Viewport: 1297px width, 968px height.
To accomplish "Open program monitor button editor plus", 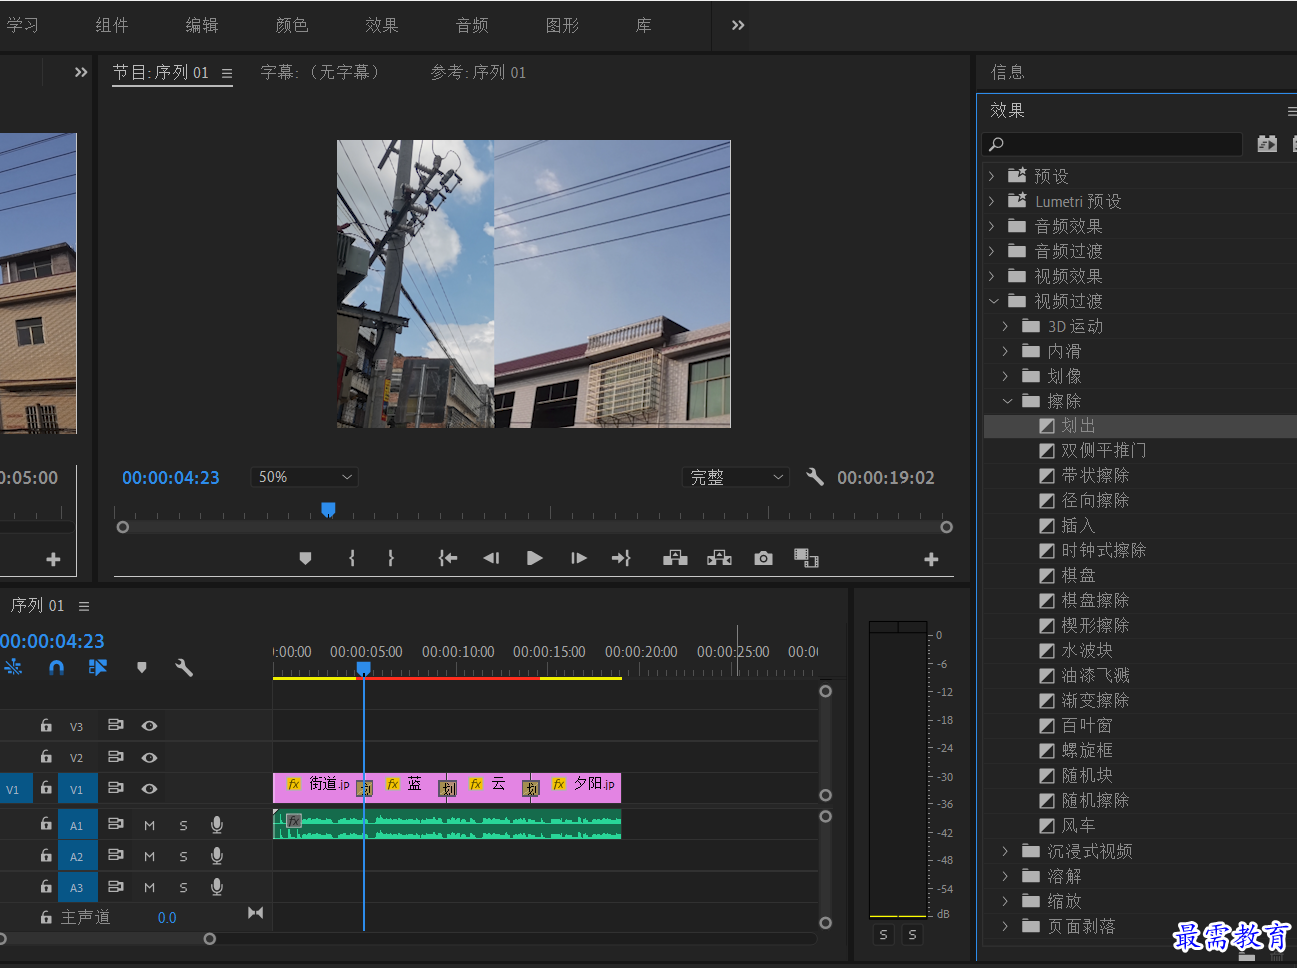I will (931, 559).
